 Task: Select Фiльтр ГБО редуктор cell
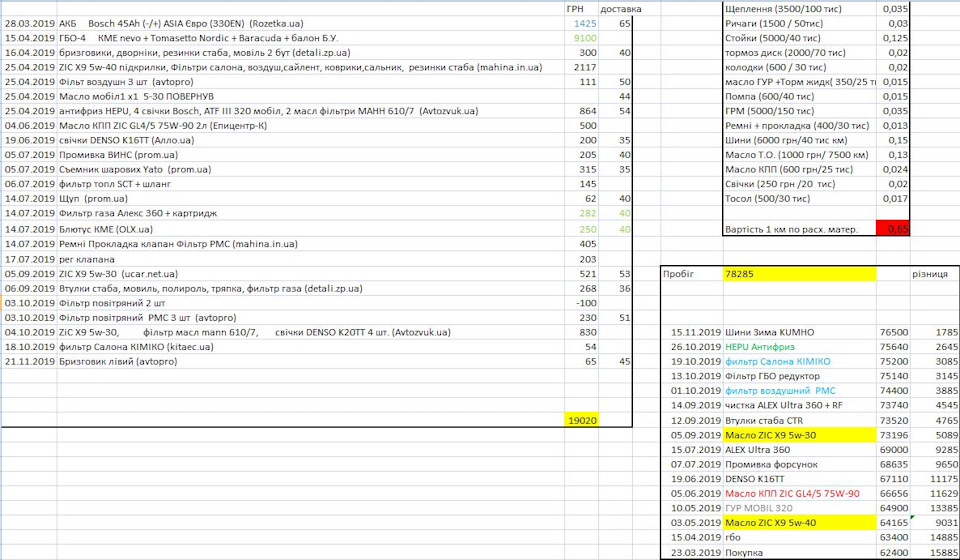[800, 376]
